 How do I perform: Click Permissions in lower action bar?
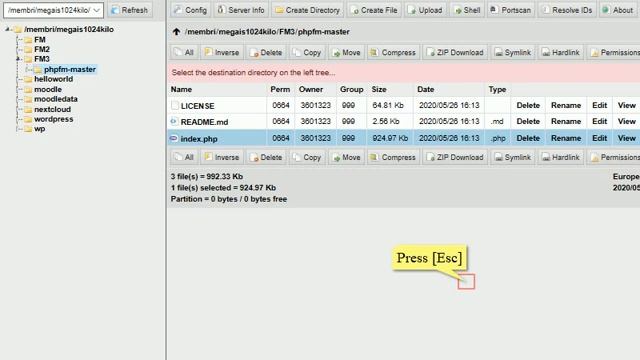coord(613,157)
